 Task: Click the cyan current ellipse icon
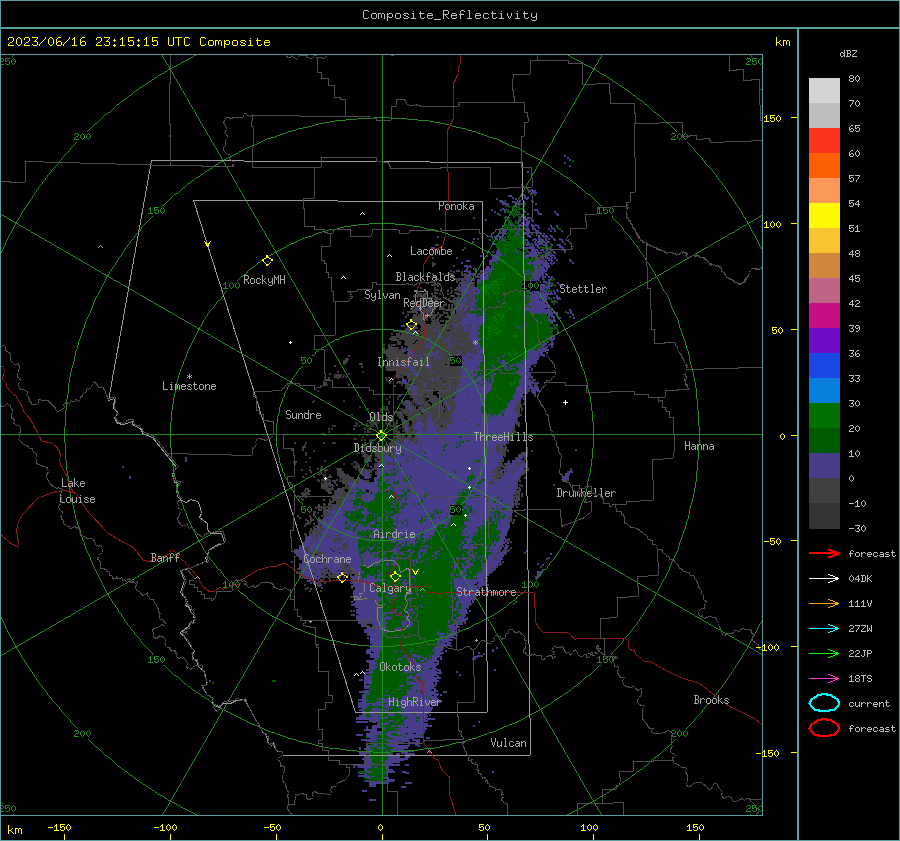click(x=824, y=703)
